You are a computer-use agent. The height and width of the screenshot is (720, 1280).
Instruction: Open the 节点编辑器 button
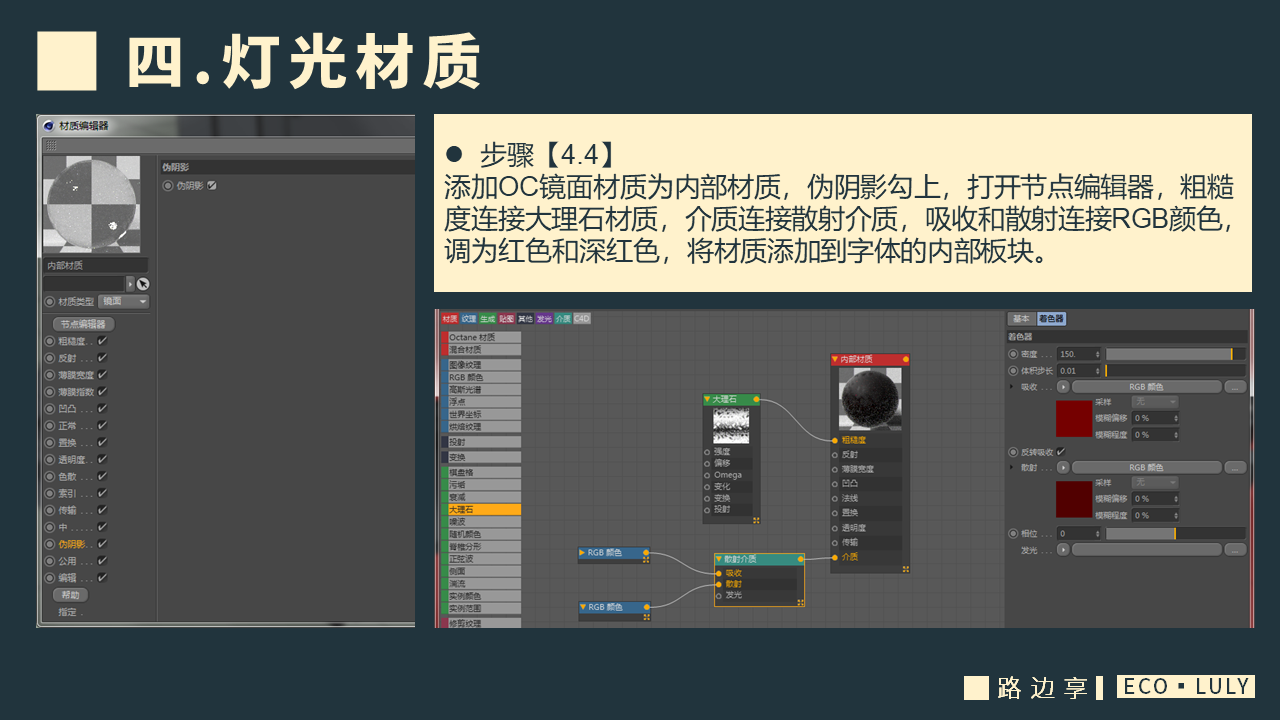[x=84, y=324]
